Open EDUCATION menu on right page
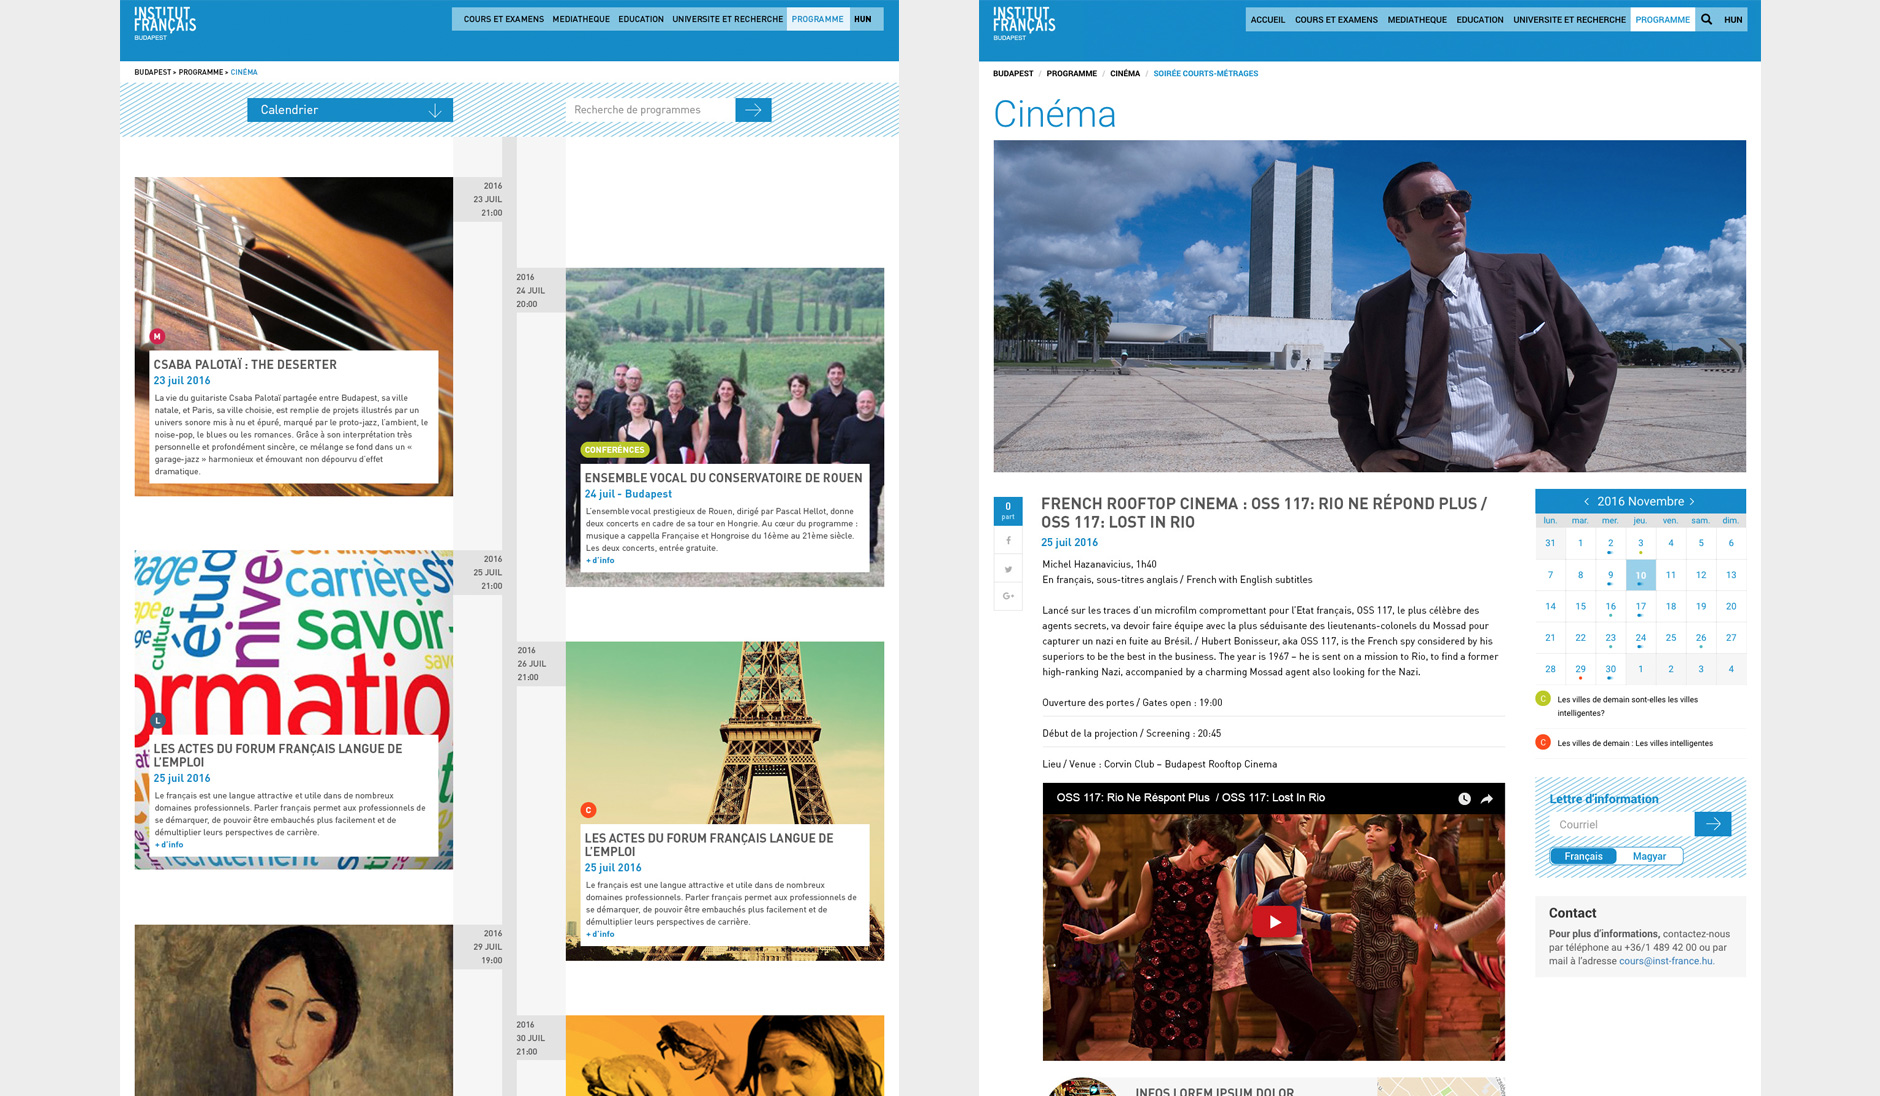 point(1480,19)
